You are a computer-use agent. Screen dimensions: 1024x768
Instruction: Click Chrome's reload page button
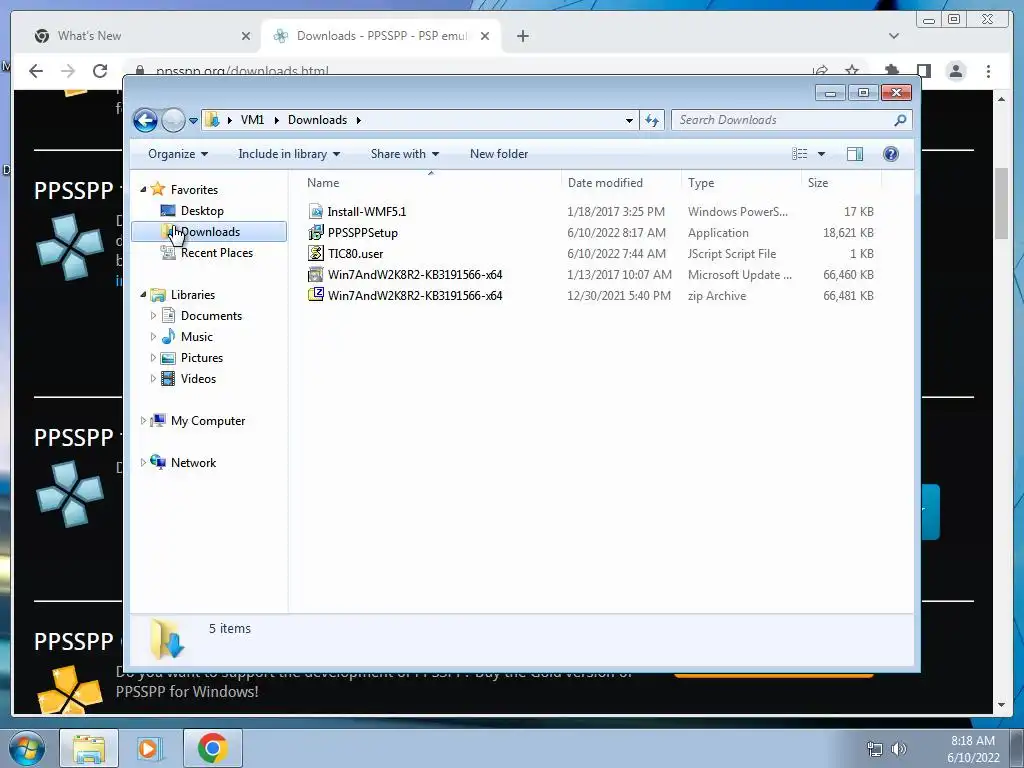pyautogui.click(x=99, y=71)
